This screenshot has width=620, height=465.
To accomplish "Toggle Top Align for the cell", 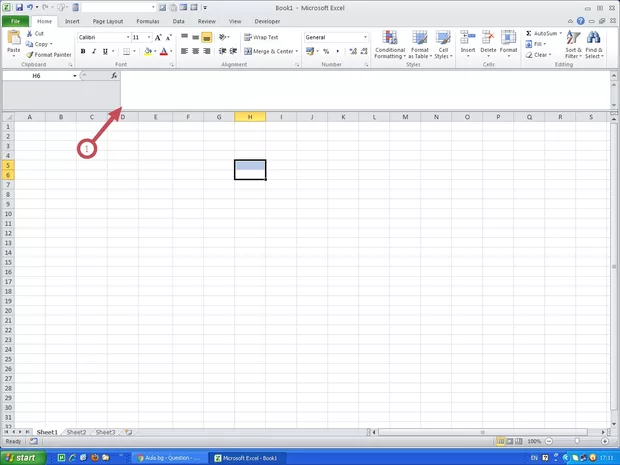I will click(x=184, y=38).
